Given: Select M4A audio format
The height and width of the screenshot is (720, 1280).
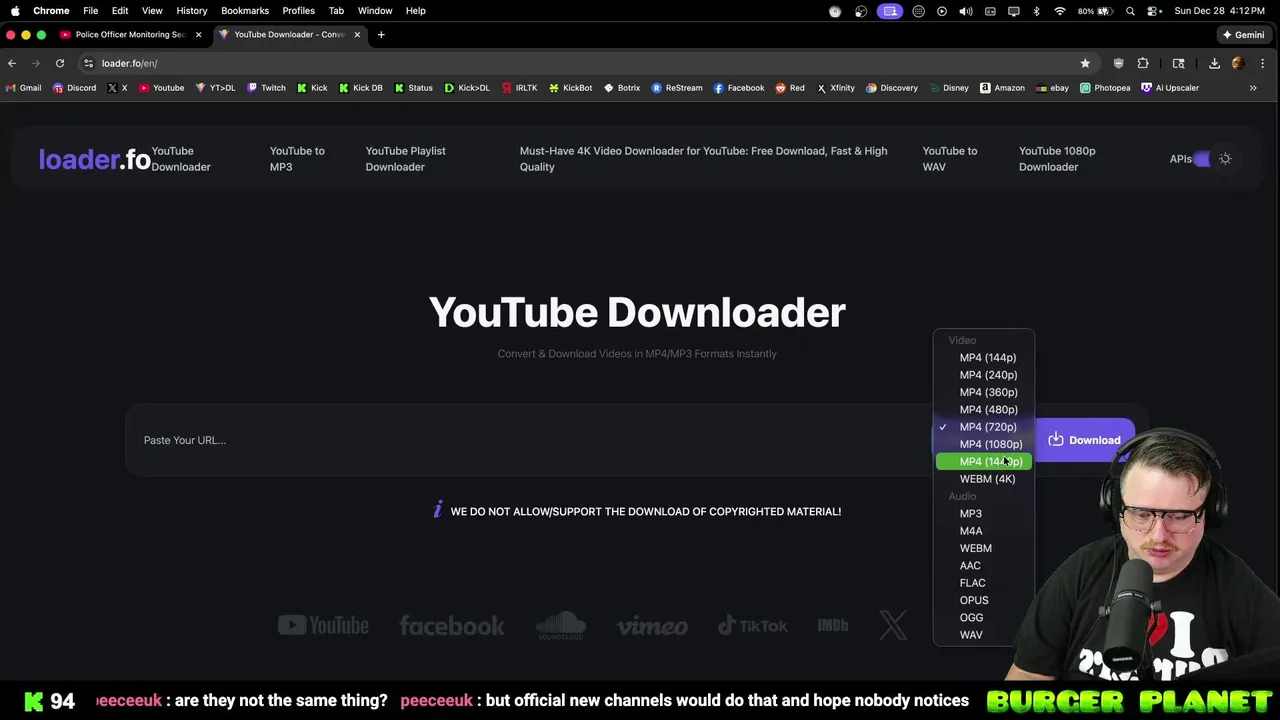Looking at the screenshot, I should 983,531.
